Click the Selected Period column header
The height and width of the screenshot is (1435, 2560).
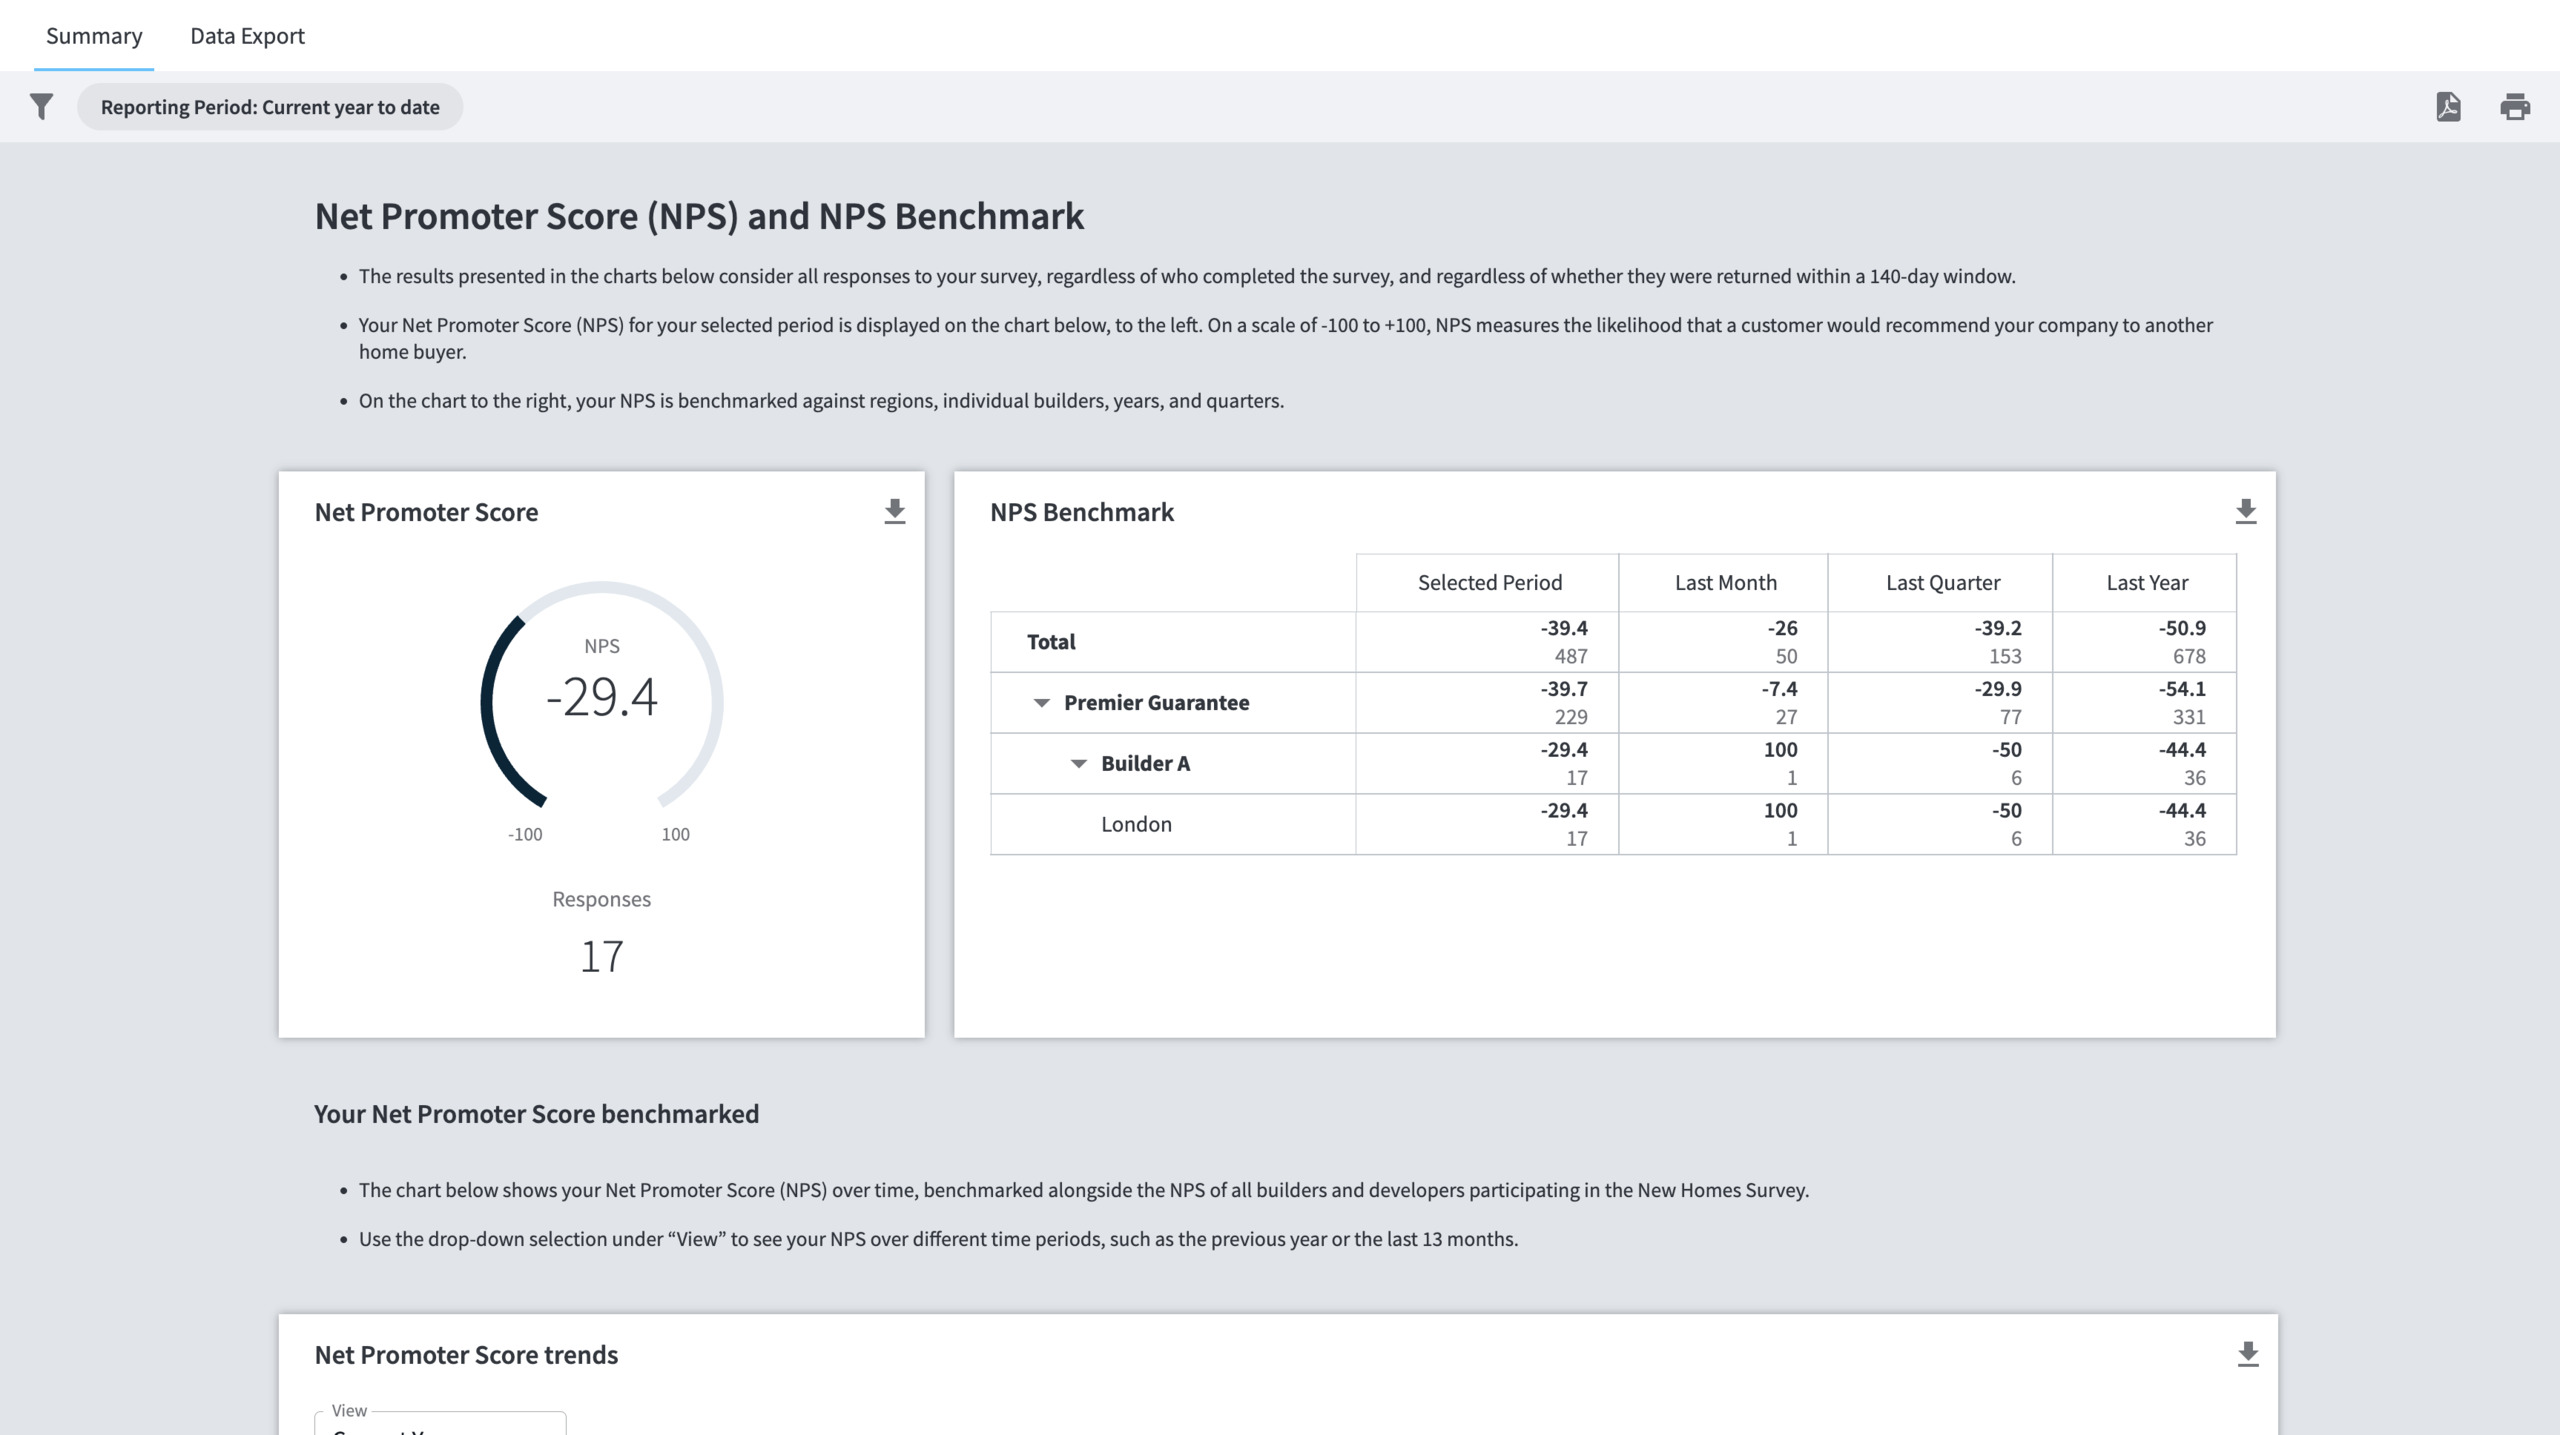pyautogui.click(x=1489, y=583)
